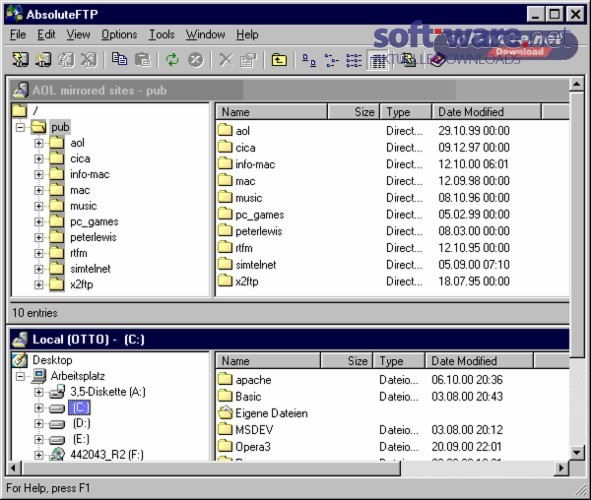The image size is (591, 500).
Task: Select the Basic folder in local list
Action: point(248,397)
